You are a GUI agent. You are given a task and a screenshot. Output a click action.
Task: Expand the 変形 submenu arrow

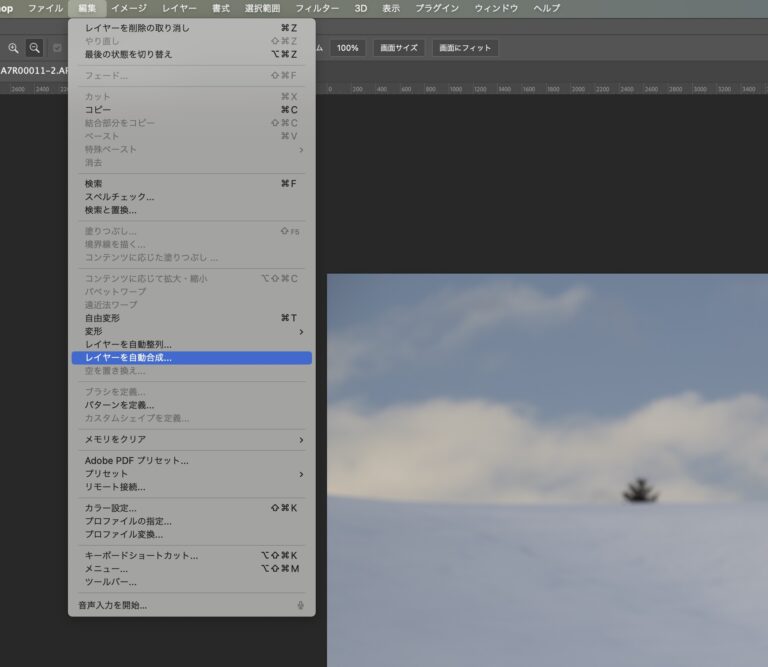pyautogui.click(x=300, y=331)
